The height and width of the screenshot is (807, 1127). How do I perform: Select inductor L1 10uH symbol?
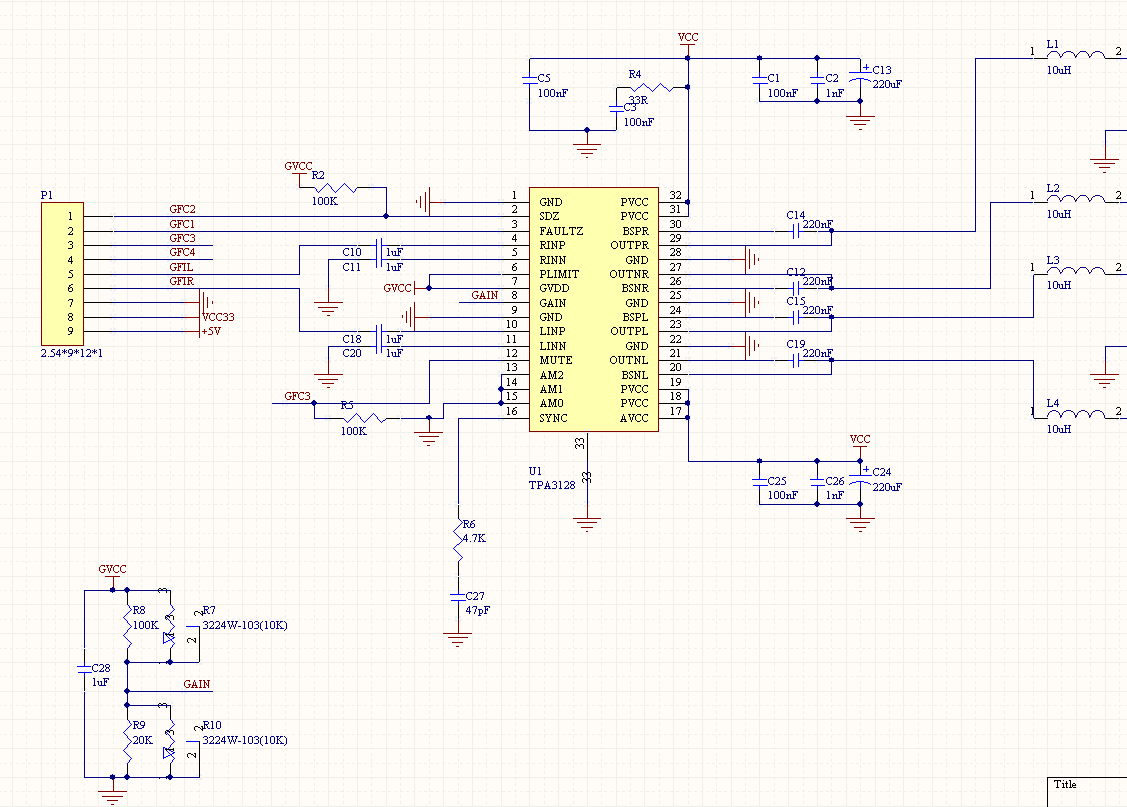point(1076,55)
